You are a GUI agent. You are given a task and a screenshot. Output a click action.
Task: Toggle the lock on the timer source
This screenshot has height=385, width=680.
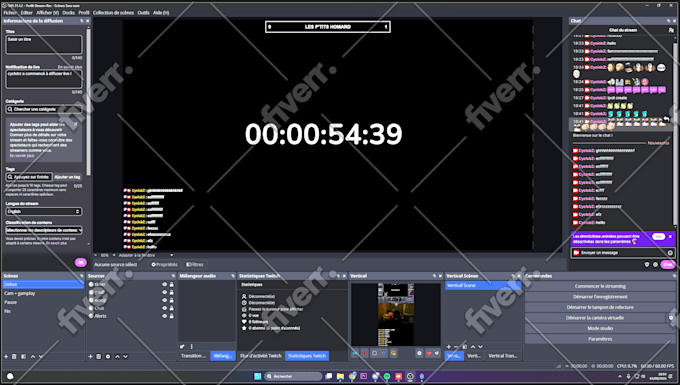(171, 284)
